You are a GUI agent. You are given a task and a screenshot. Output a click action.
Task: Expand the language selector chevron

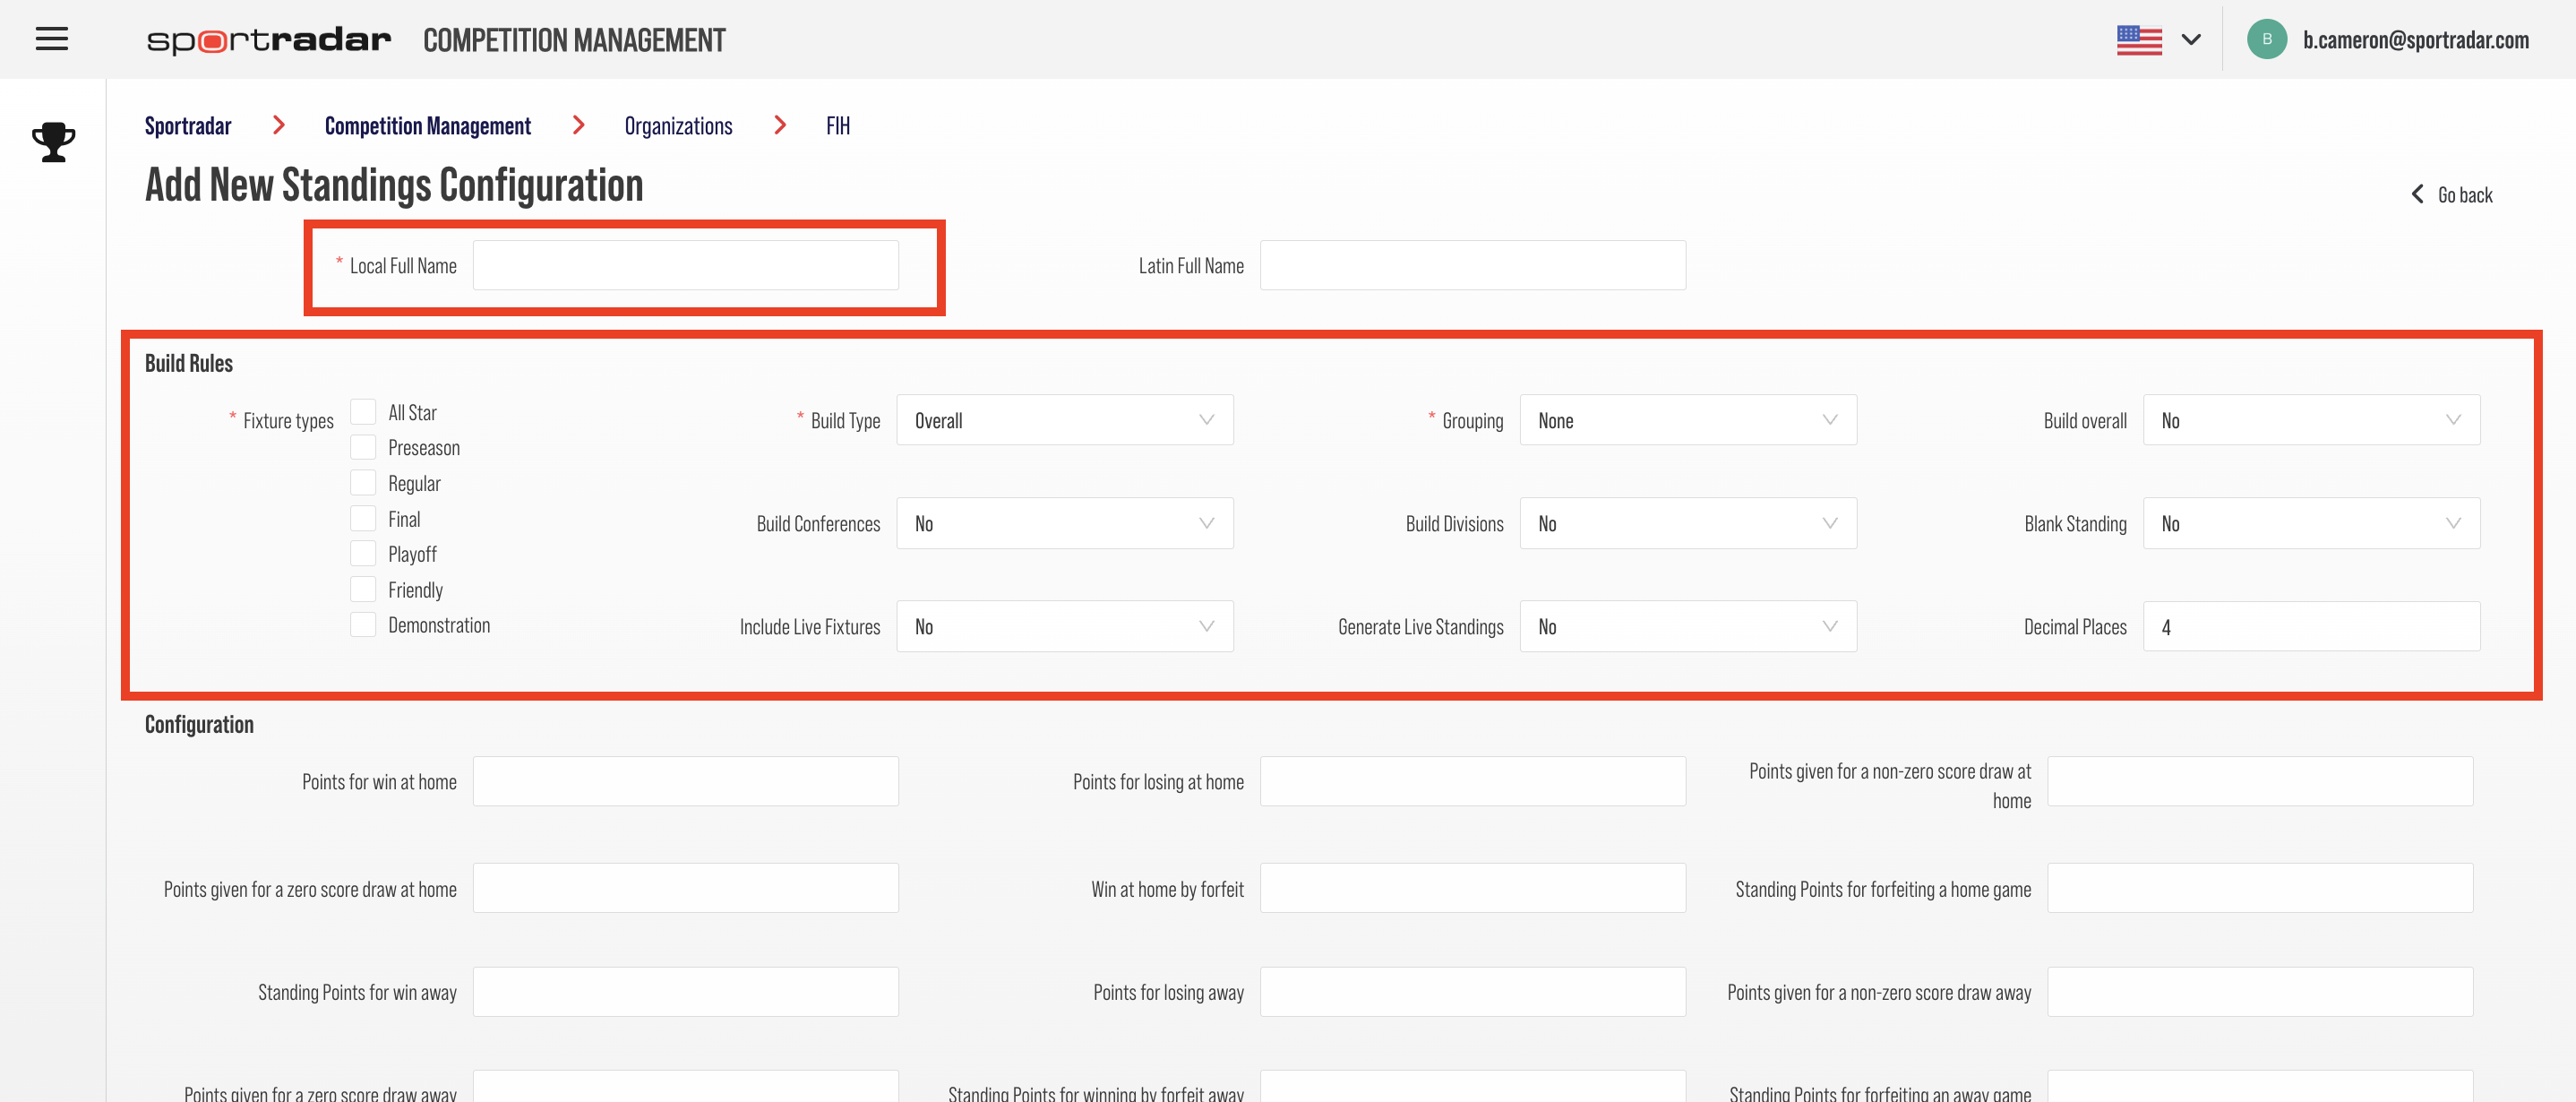pos(2191,40)
